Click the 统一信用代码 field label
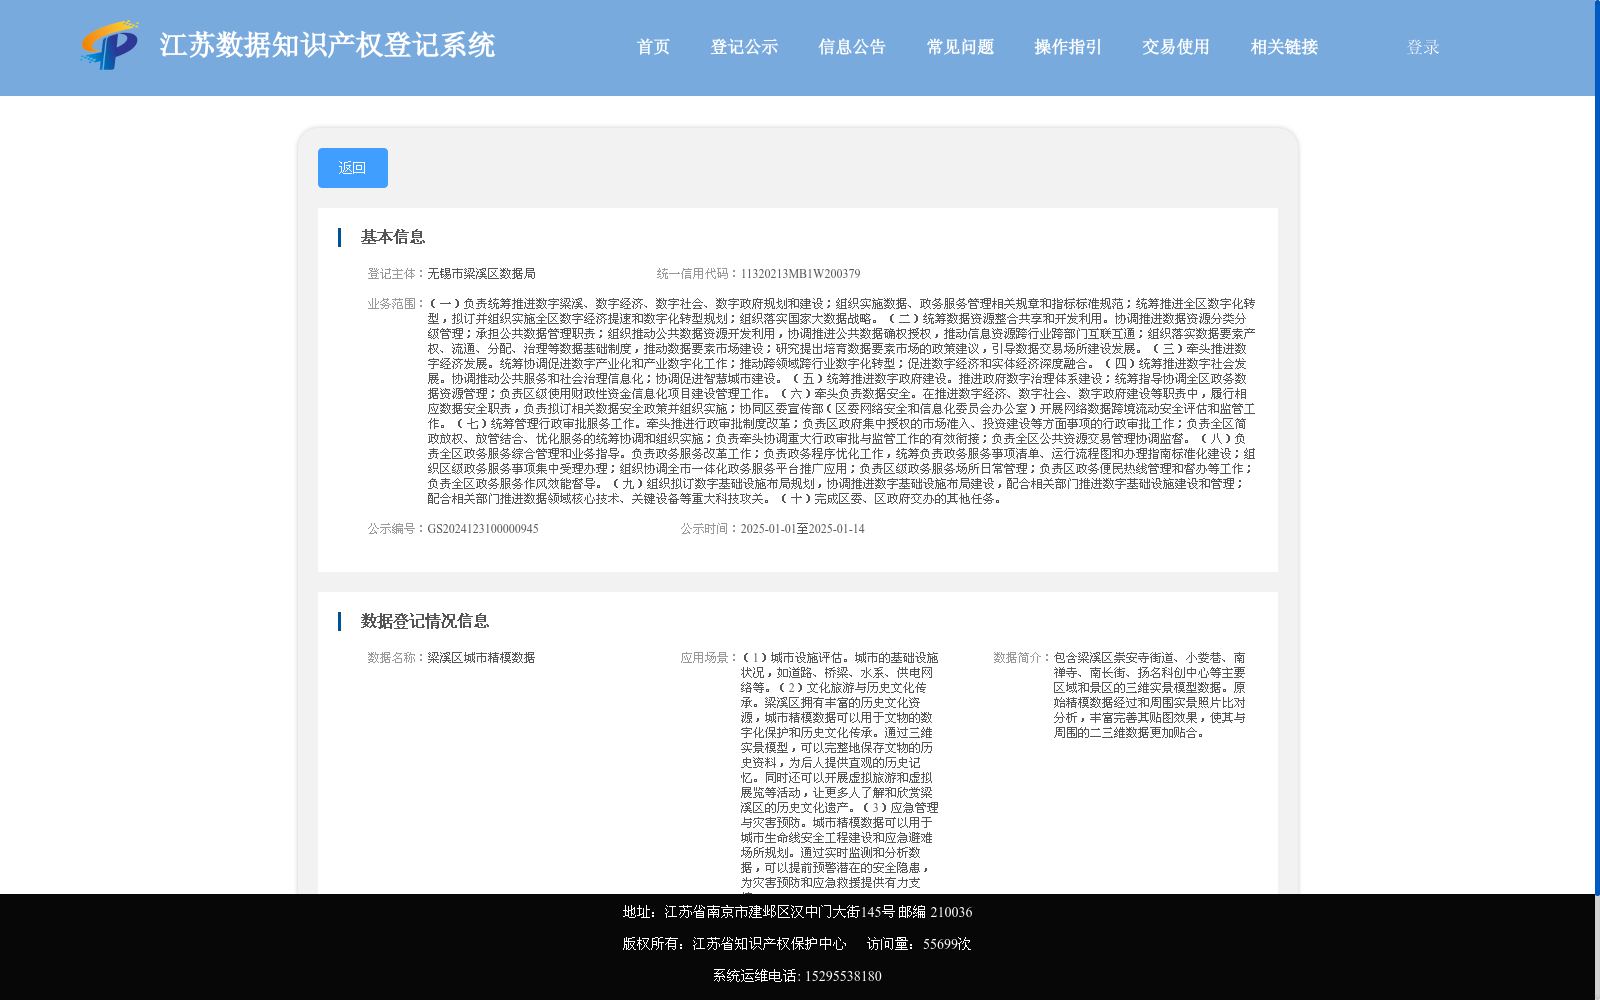The image size is (1600, 1000). click(x=698, y=274)
